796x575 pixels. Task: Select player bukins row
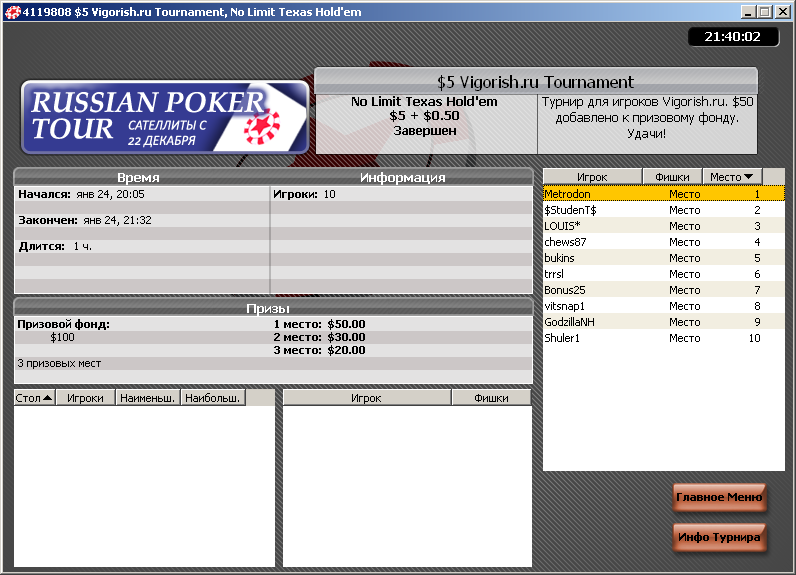tap(664, 258)
